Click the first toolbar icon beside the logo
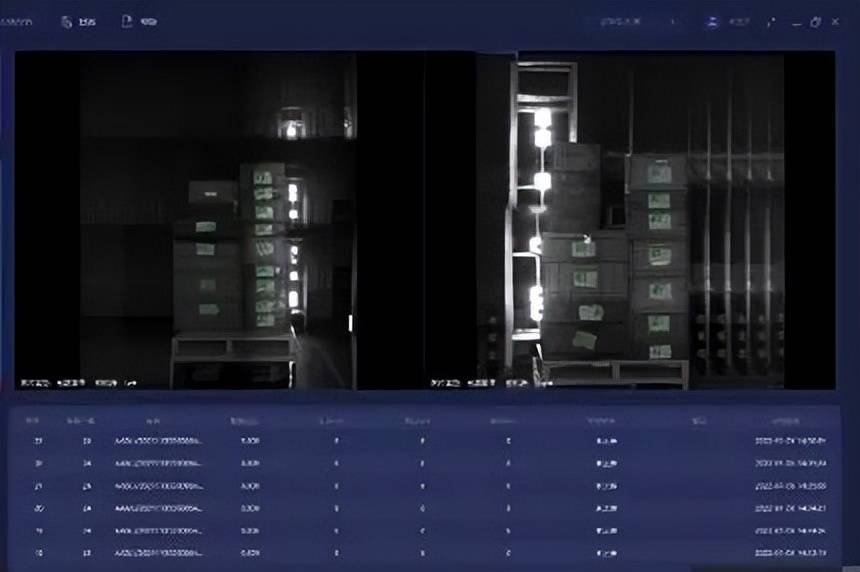This screenshot has height=572, width=860. (x=66, y=22)
